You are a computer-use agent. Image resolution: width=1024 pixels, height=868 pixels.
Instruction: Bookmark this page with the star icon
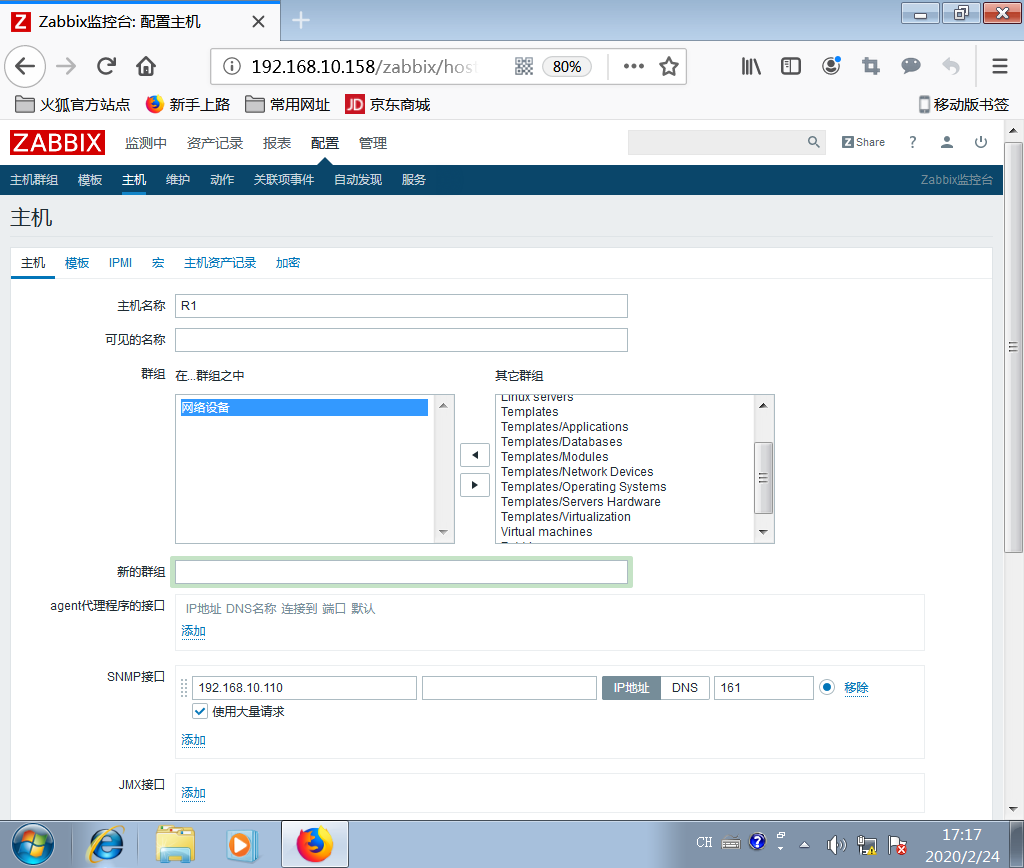point(669,66)
